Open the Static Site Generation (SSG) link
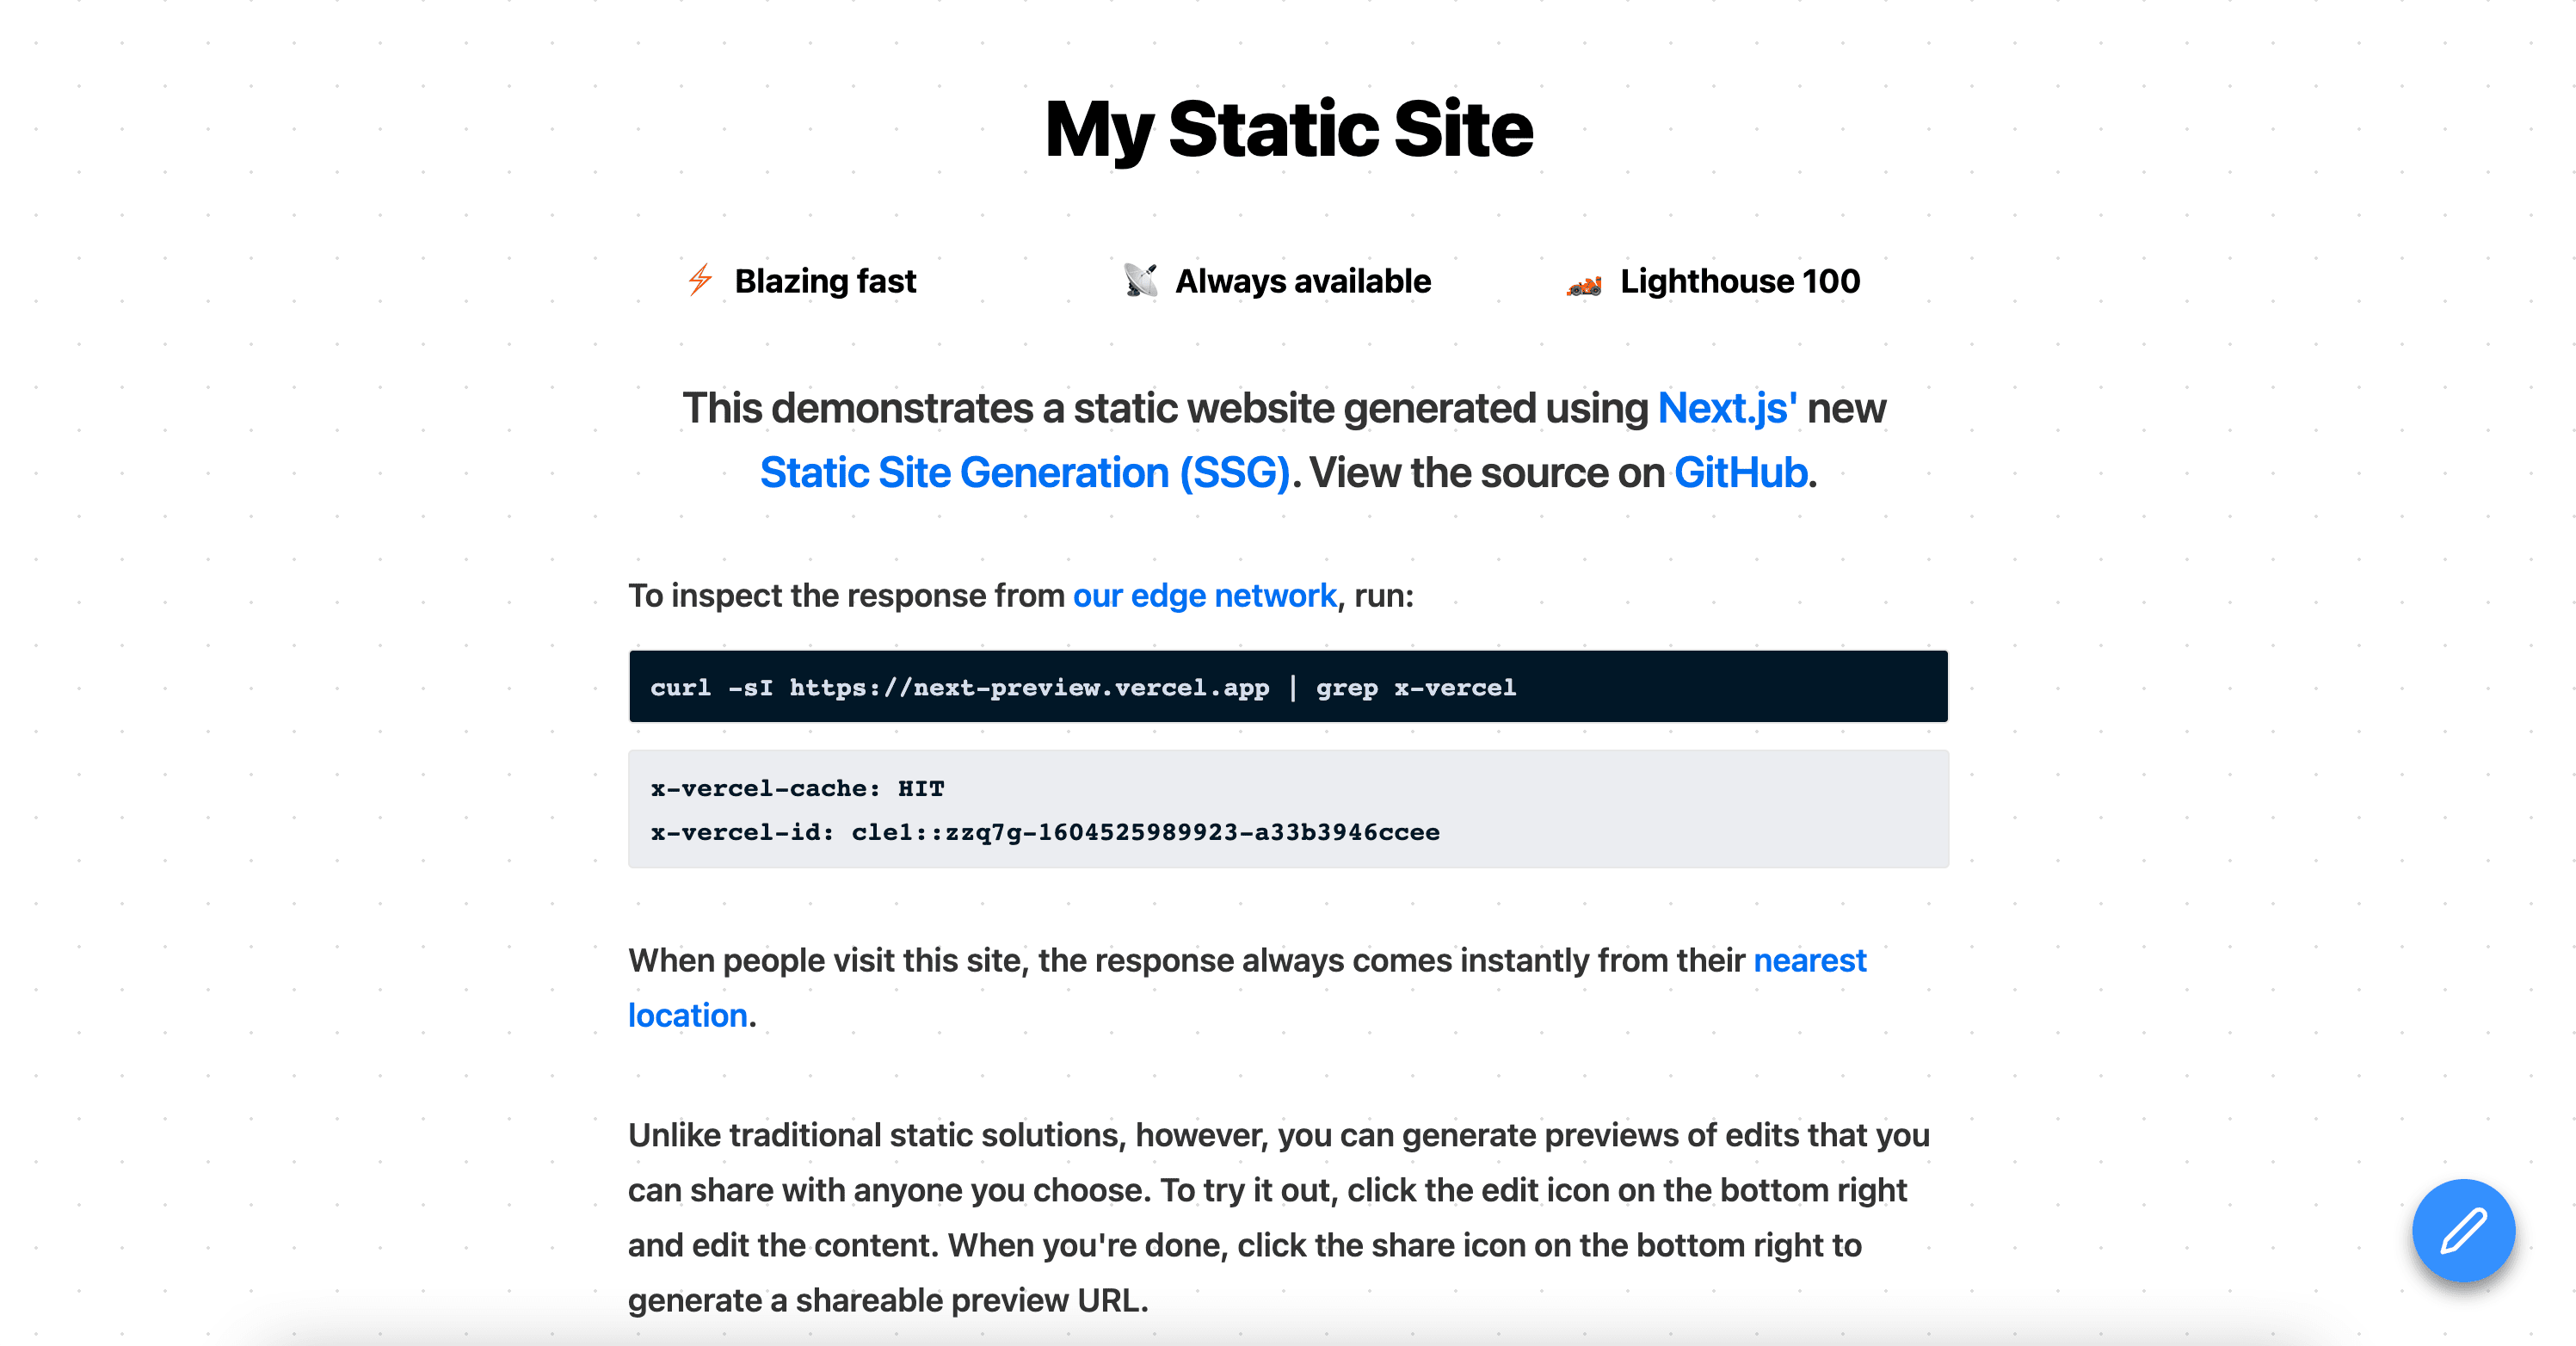2576x1346 pixels. (1024, 472)
